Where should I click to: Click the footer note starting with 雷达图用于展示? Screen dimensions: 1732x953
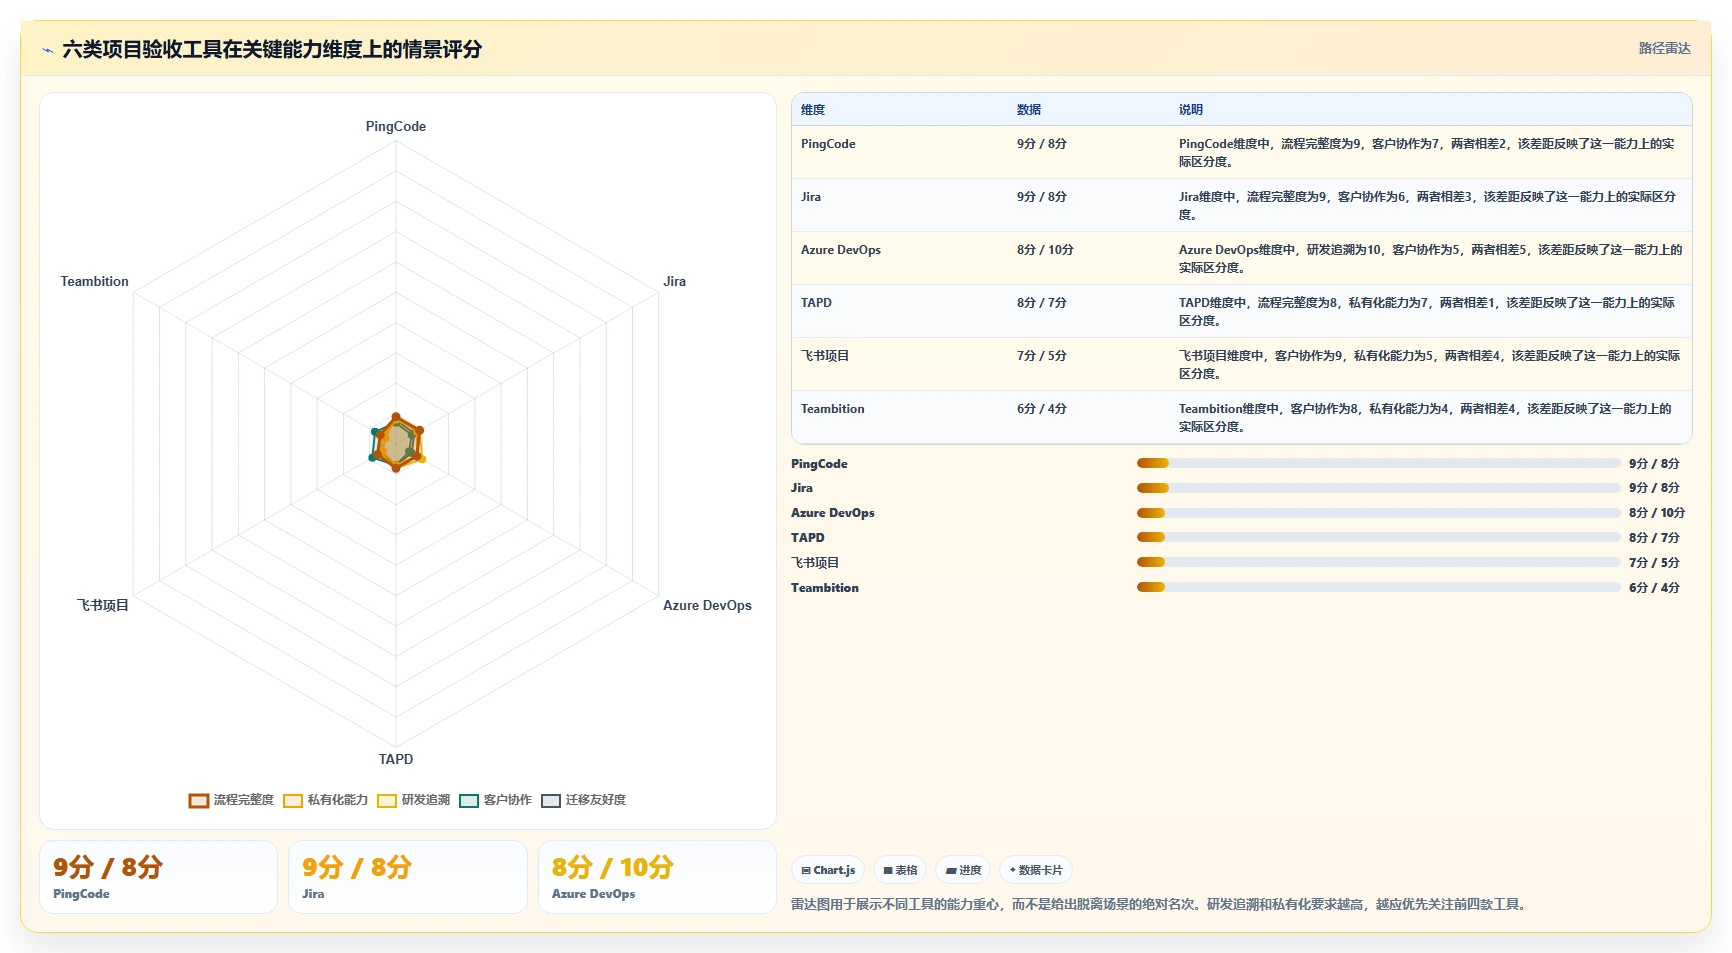[1160, 904]
